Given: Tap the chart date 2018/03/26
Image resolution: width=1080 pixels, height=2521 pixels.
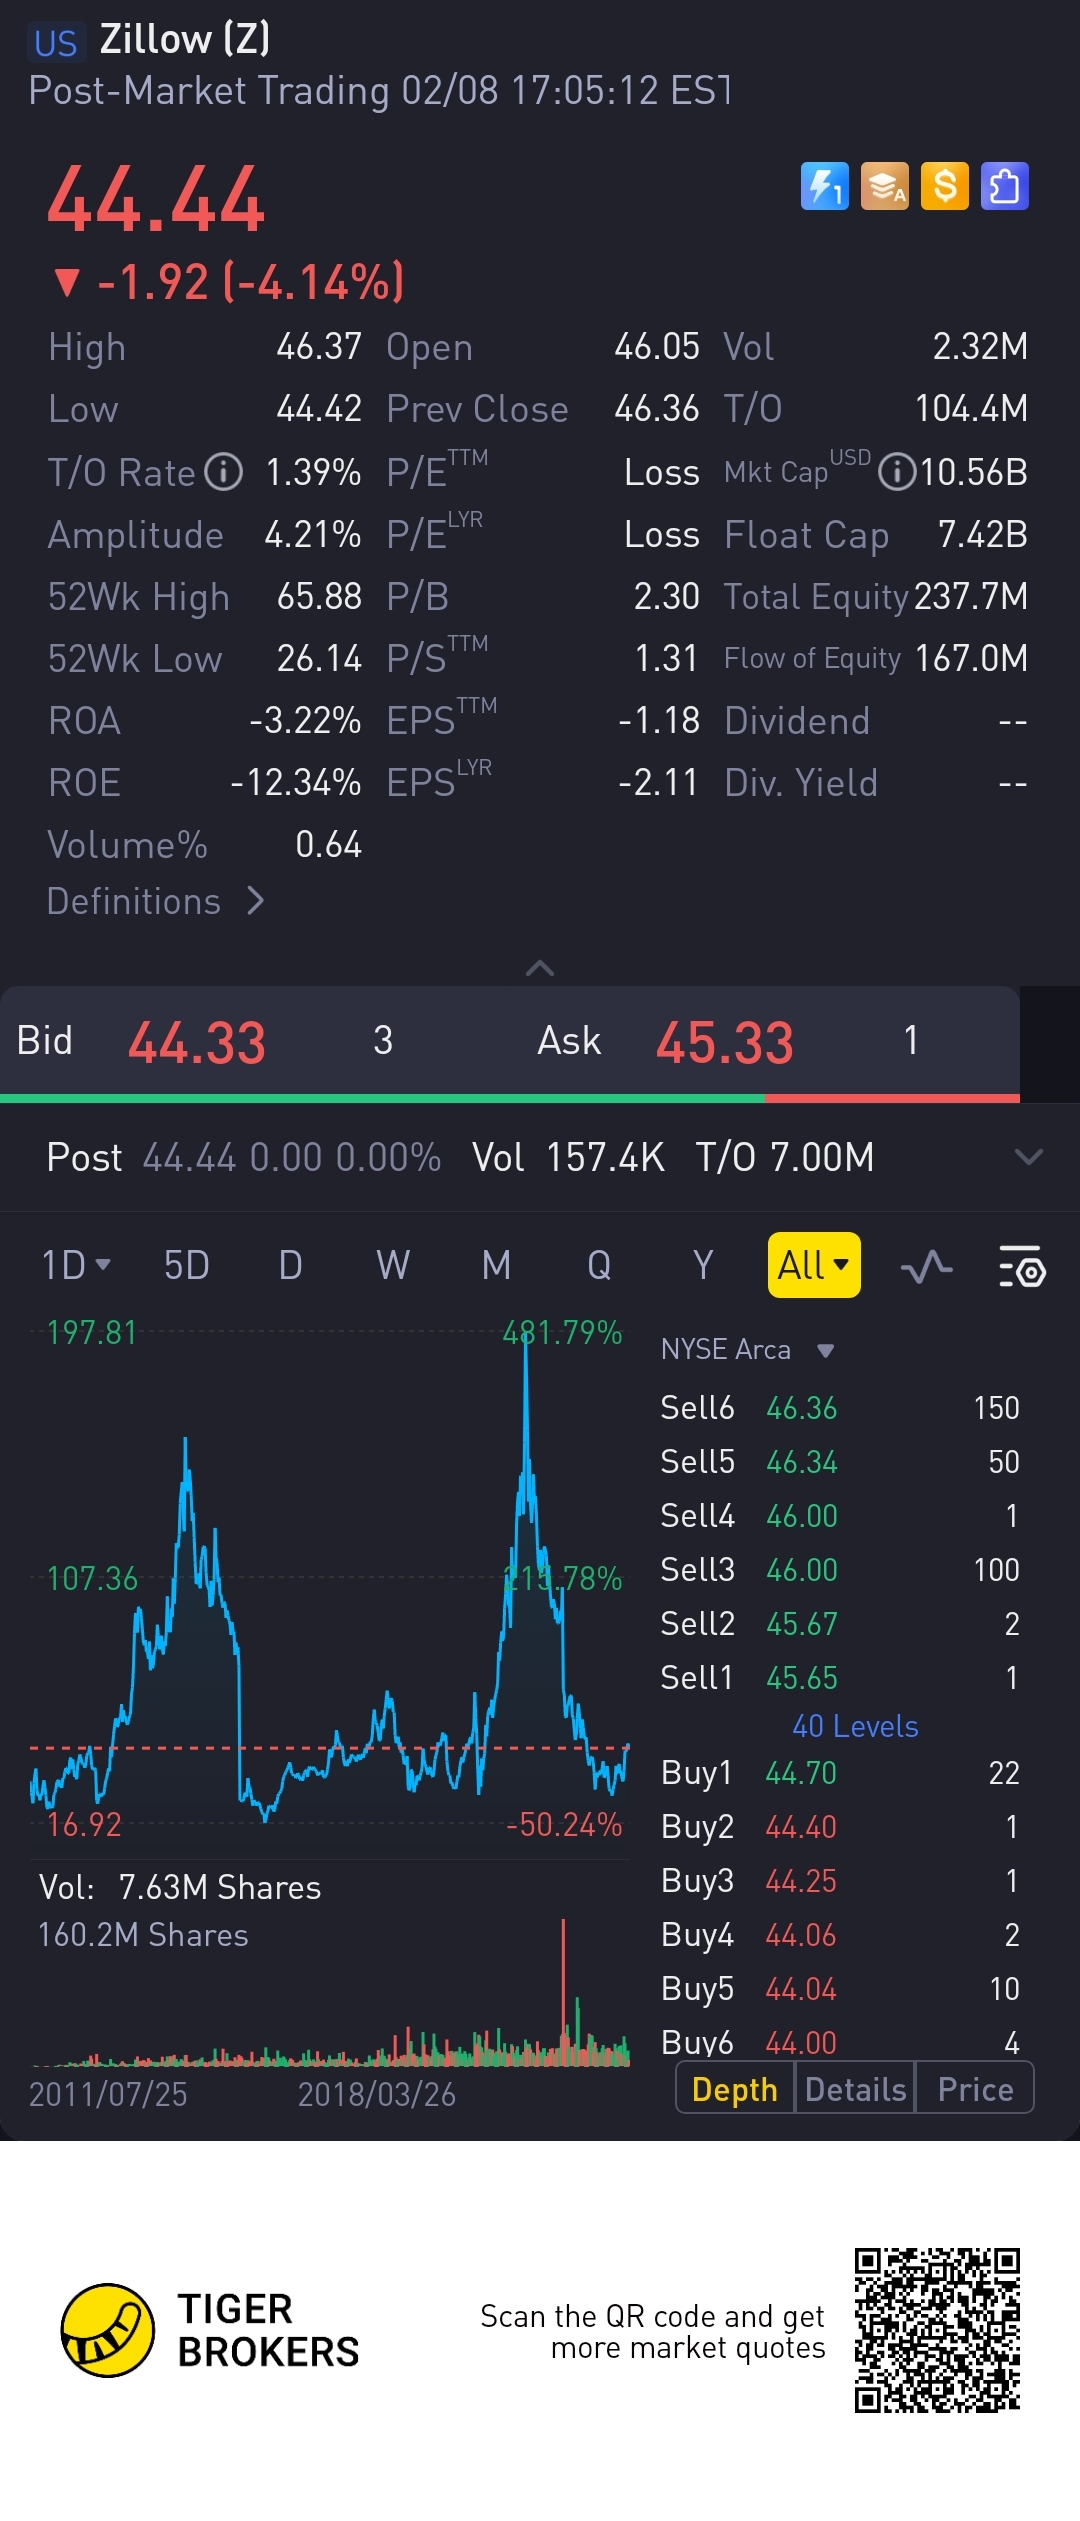Looking at the screenshot, I should (377, 2094).
